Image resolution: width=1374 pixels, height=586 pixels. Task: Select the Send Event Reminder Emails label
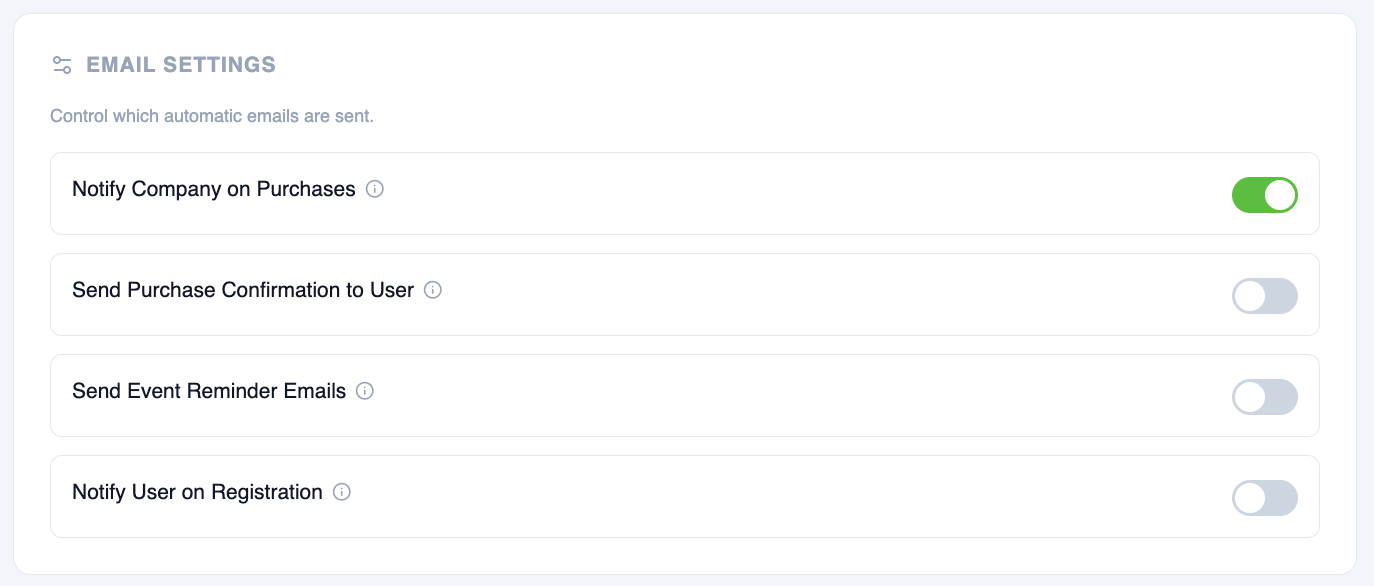coord(209,391)
